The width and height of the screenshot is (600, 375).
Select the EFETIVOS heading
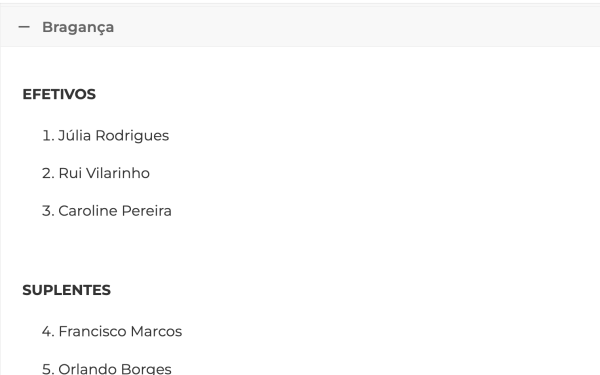59,95
